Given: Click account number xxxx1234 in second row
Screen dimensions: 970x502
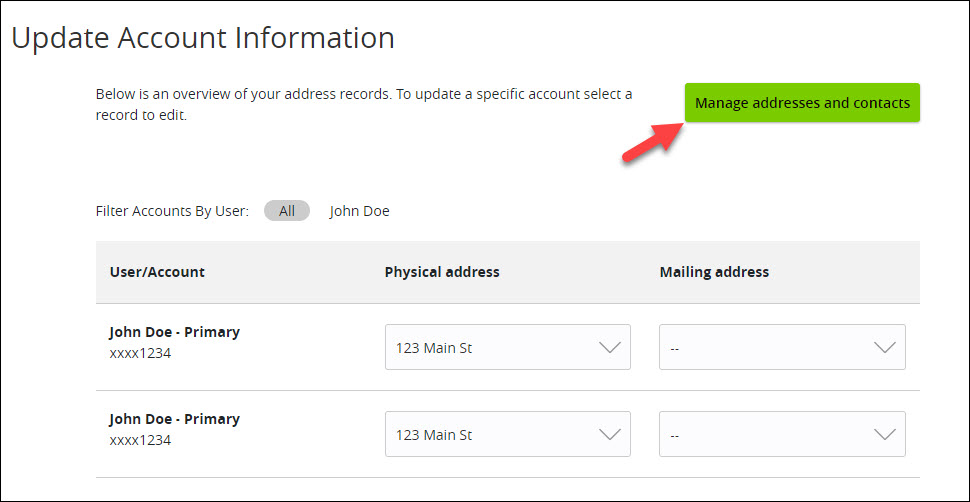Looking at the screenshot, I should [x=140, y=440].
